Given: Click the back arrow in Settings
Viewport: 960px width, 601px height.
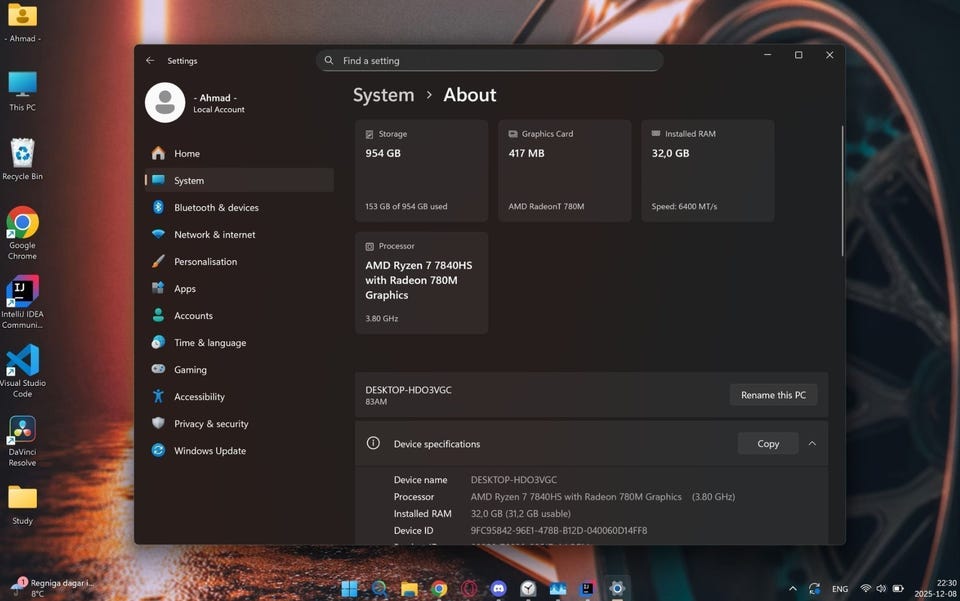Looking at the screenshot, I should coord(150,61).
